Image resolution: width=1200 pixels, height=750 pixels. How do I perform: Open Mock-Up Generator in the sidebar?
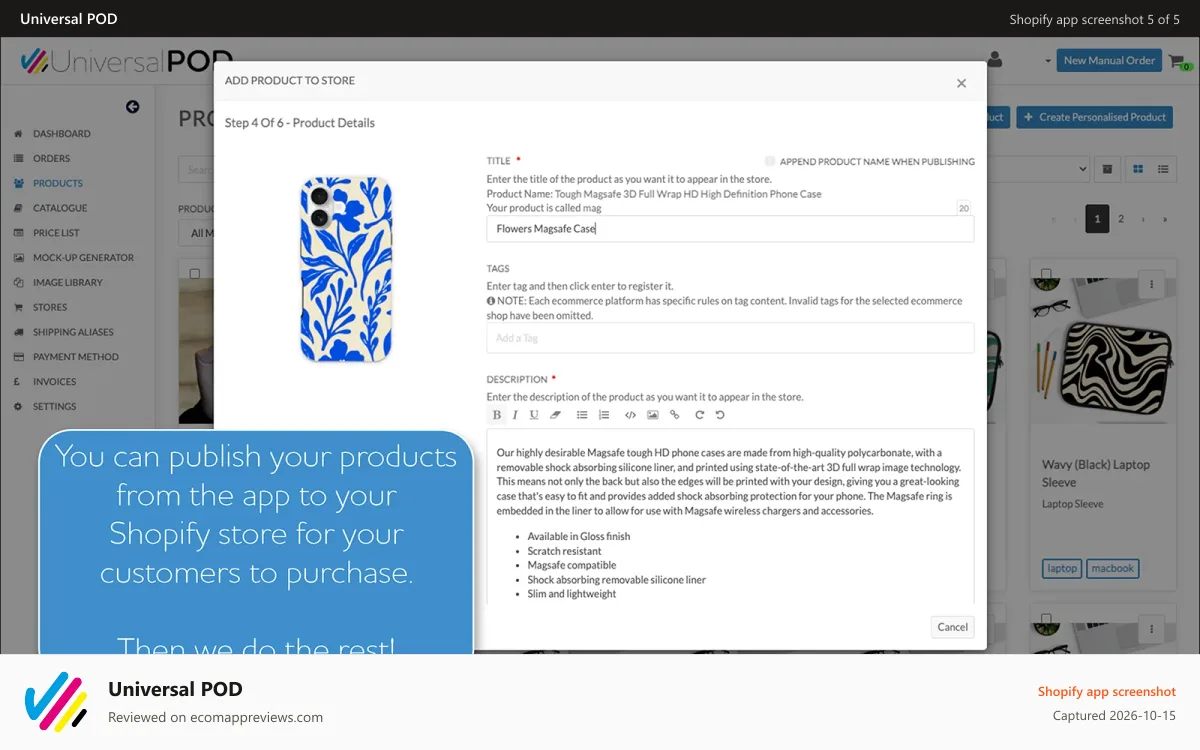(83, 257)
